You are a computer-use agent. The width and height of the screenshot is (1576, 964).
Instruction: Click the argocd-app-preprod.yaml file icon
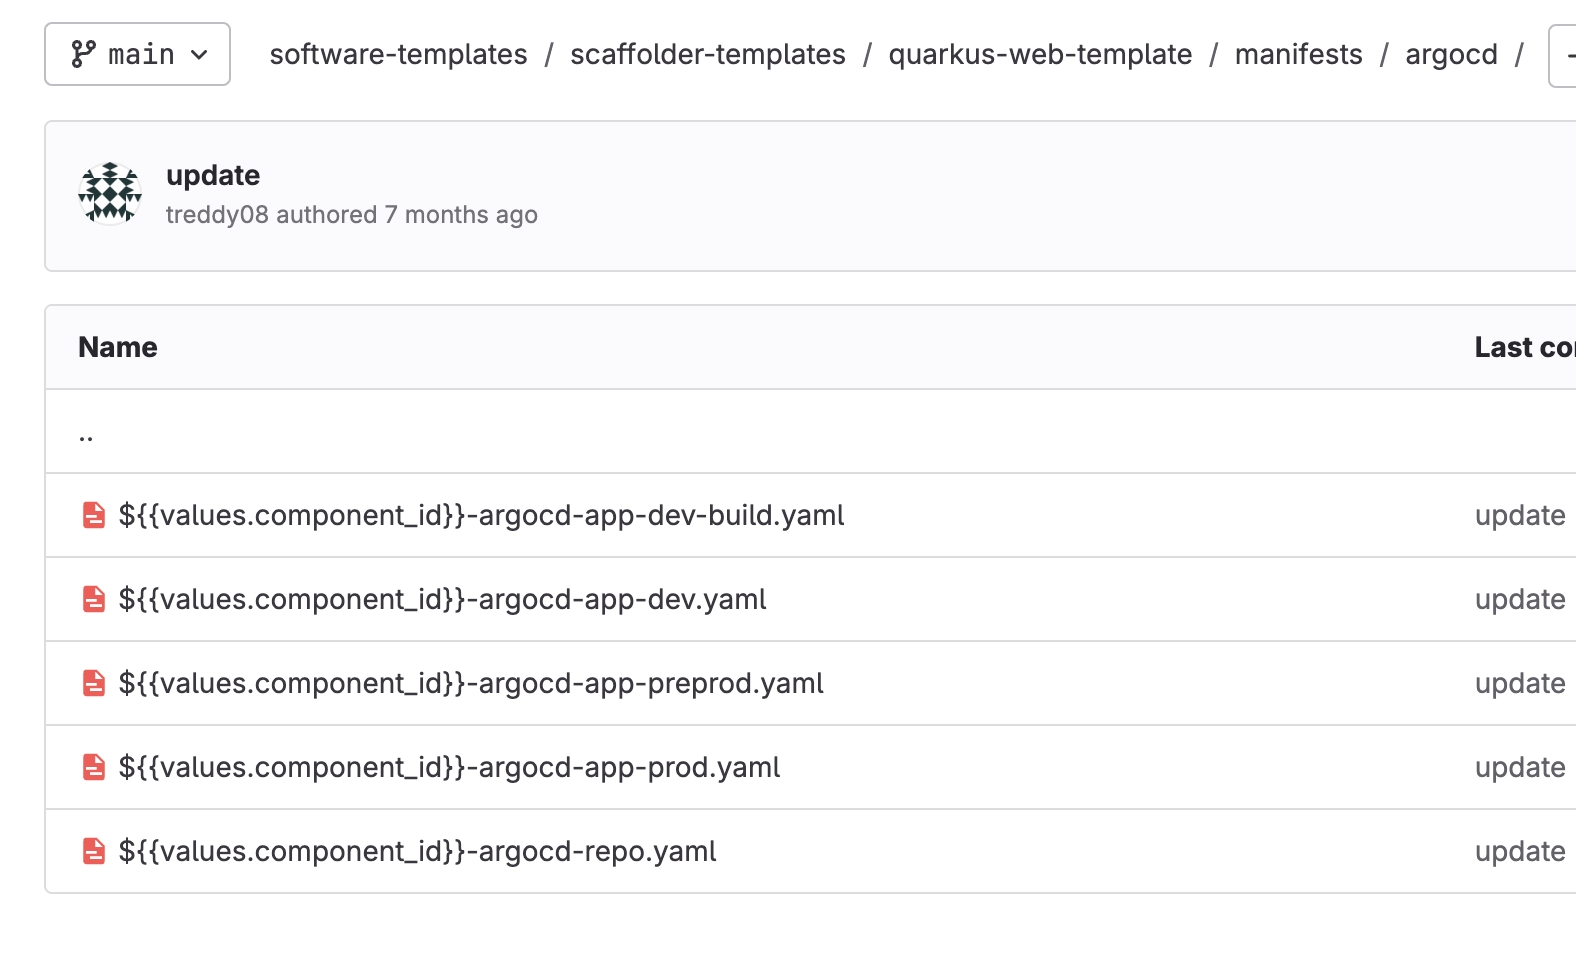[x=93, y=683]
